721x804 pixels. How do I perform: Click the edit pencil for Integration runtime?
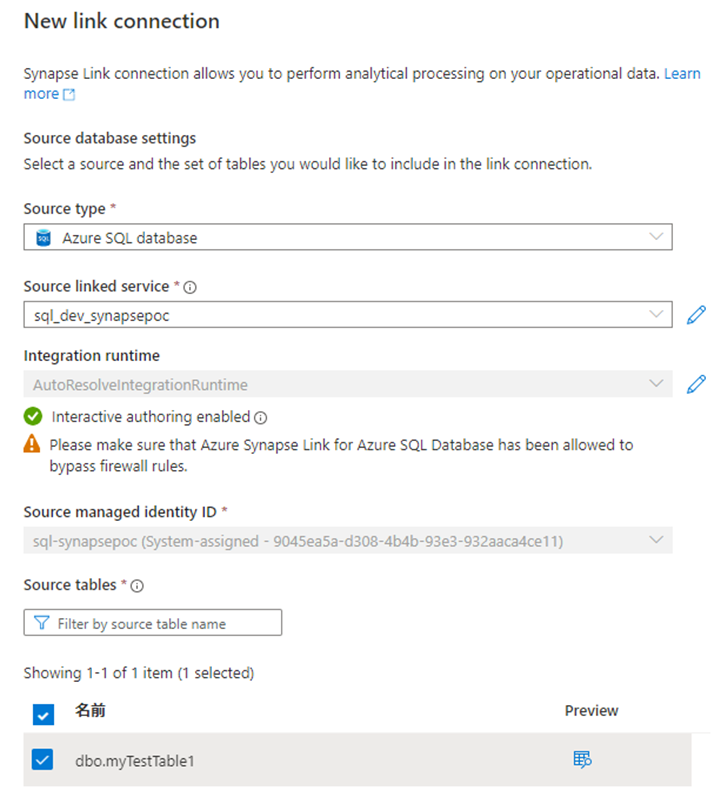point(696,384)
